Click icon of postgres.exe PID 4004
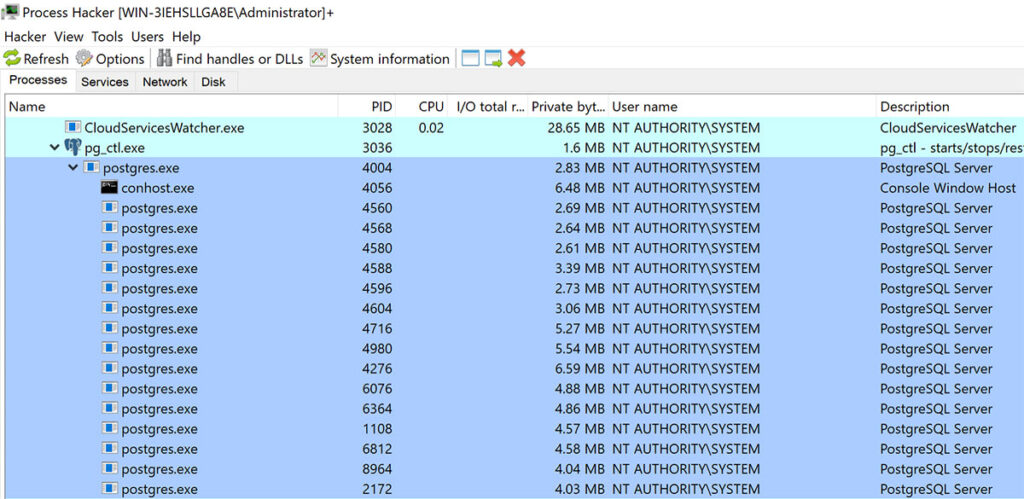This screenshot has height=499, width=1024. 91,168
